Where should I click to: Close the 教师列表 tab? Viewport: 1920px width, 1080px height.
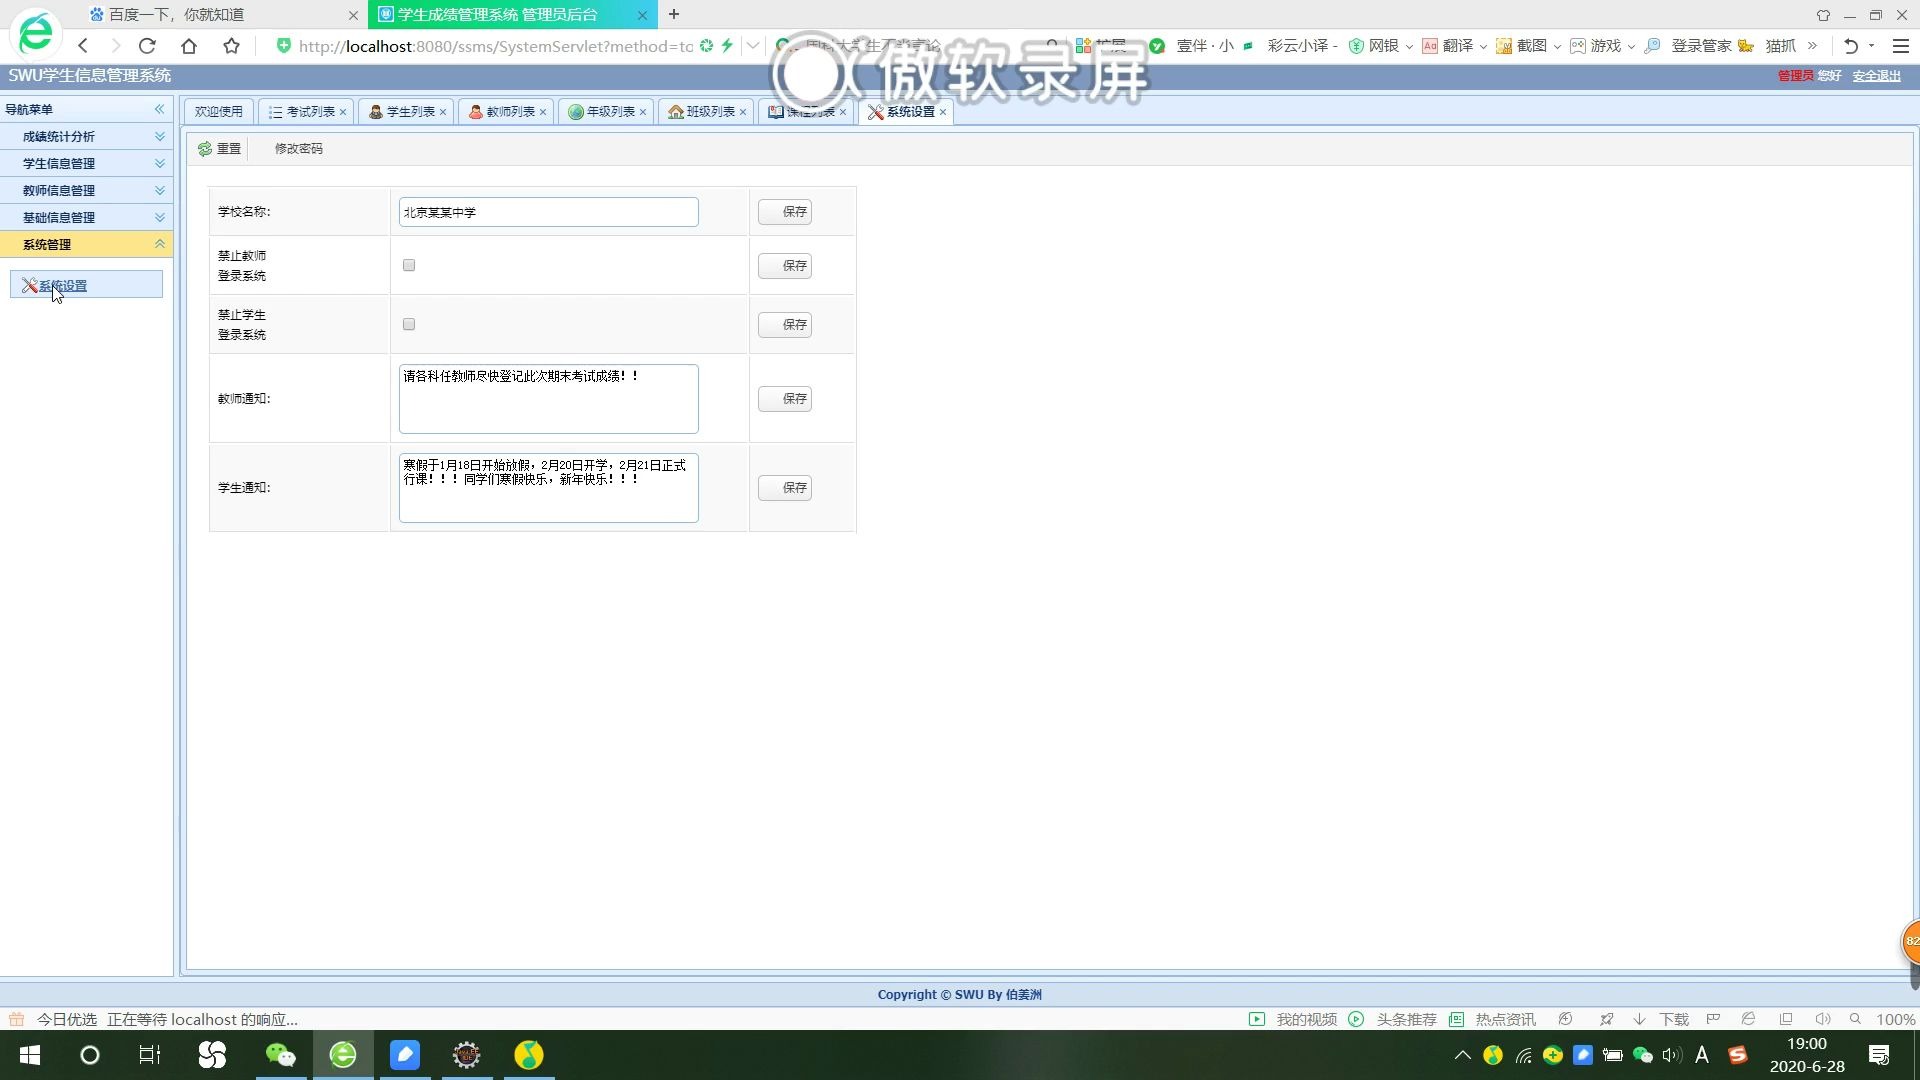click(543, 112)
